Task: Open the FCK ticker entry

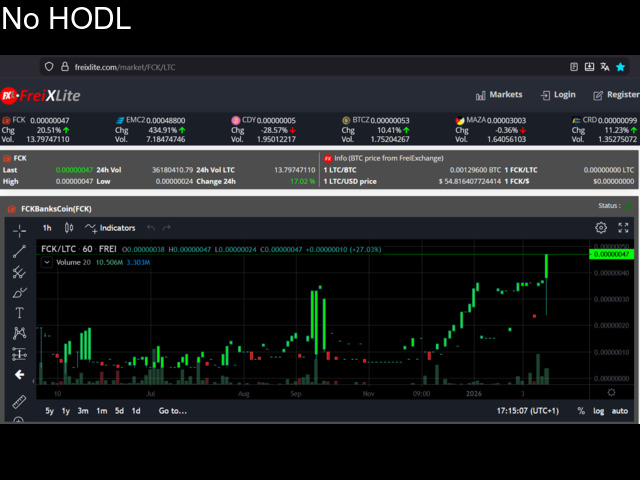Action: [36, 130]
